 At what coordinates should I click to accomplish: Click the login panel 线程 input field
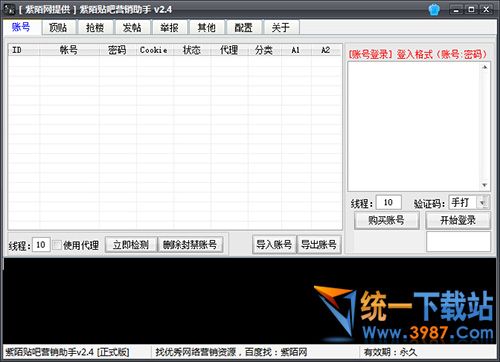click(388, 202)
